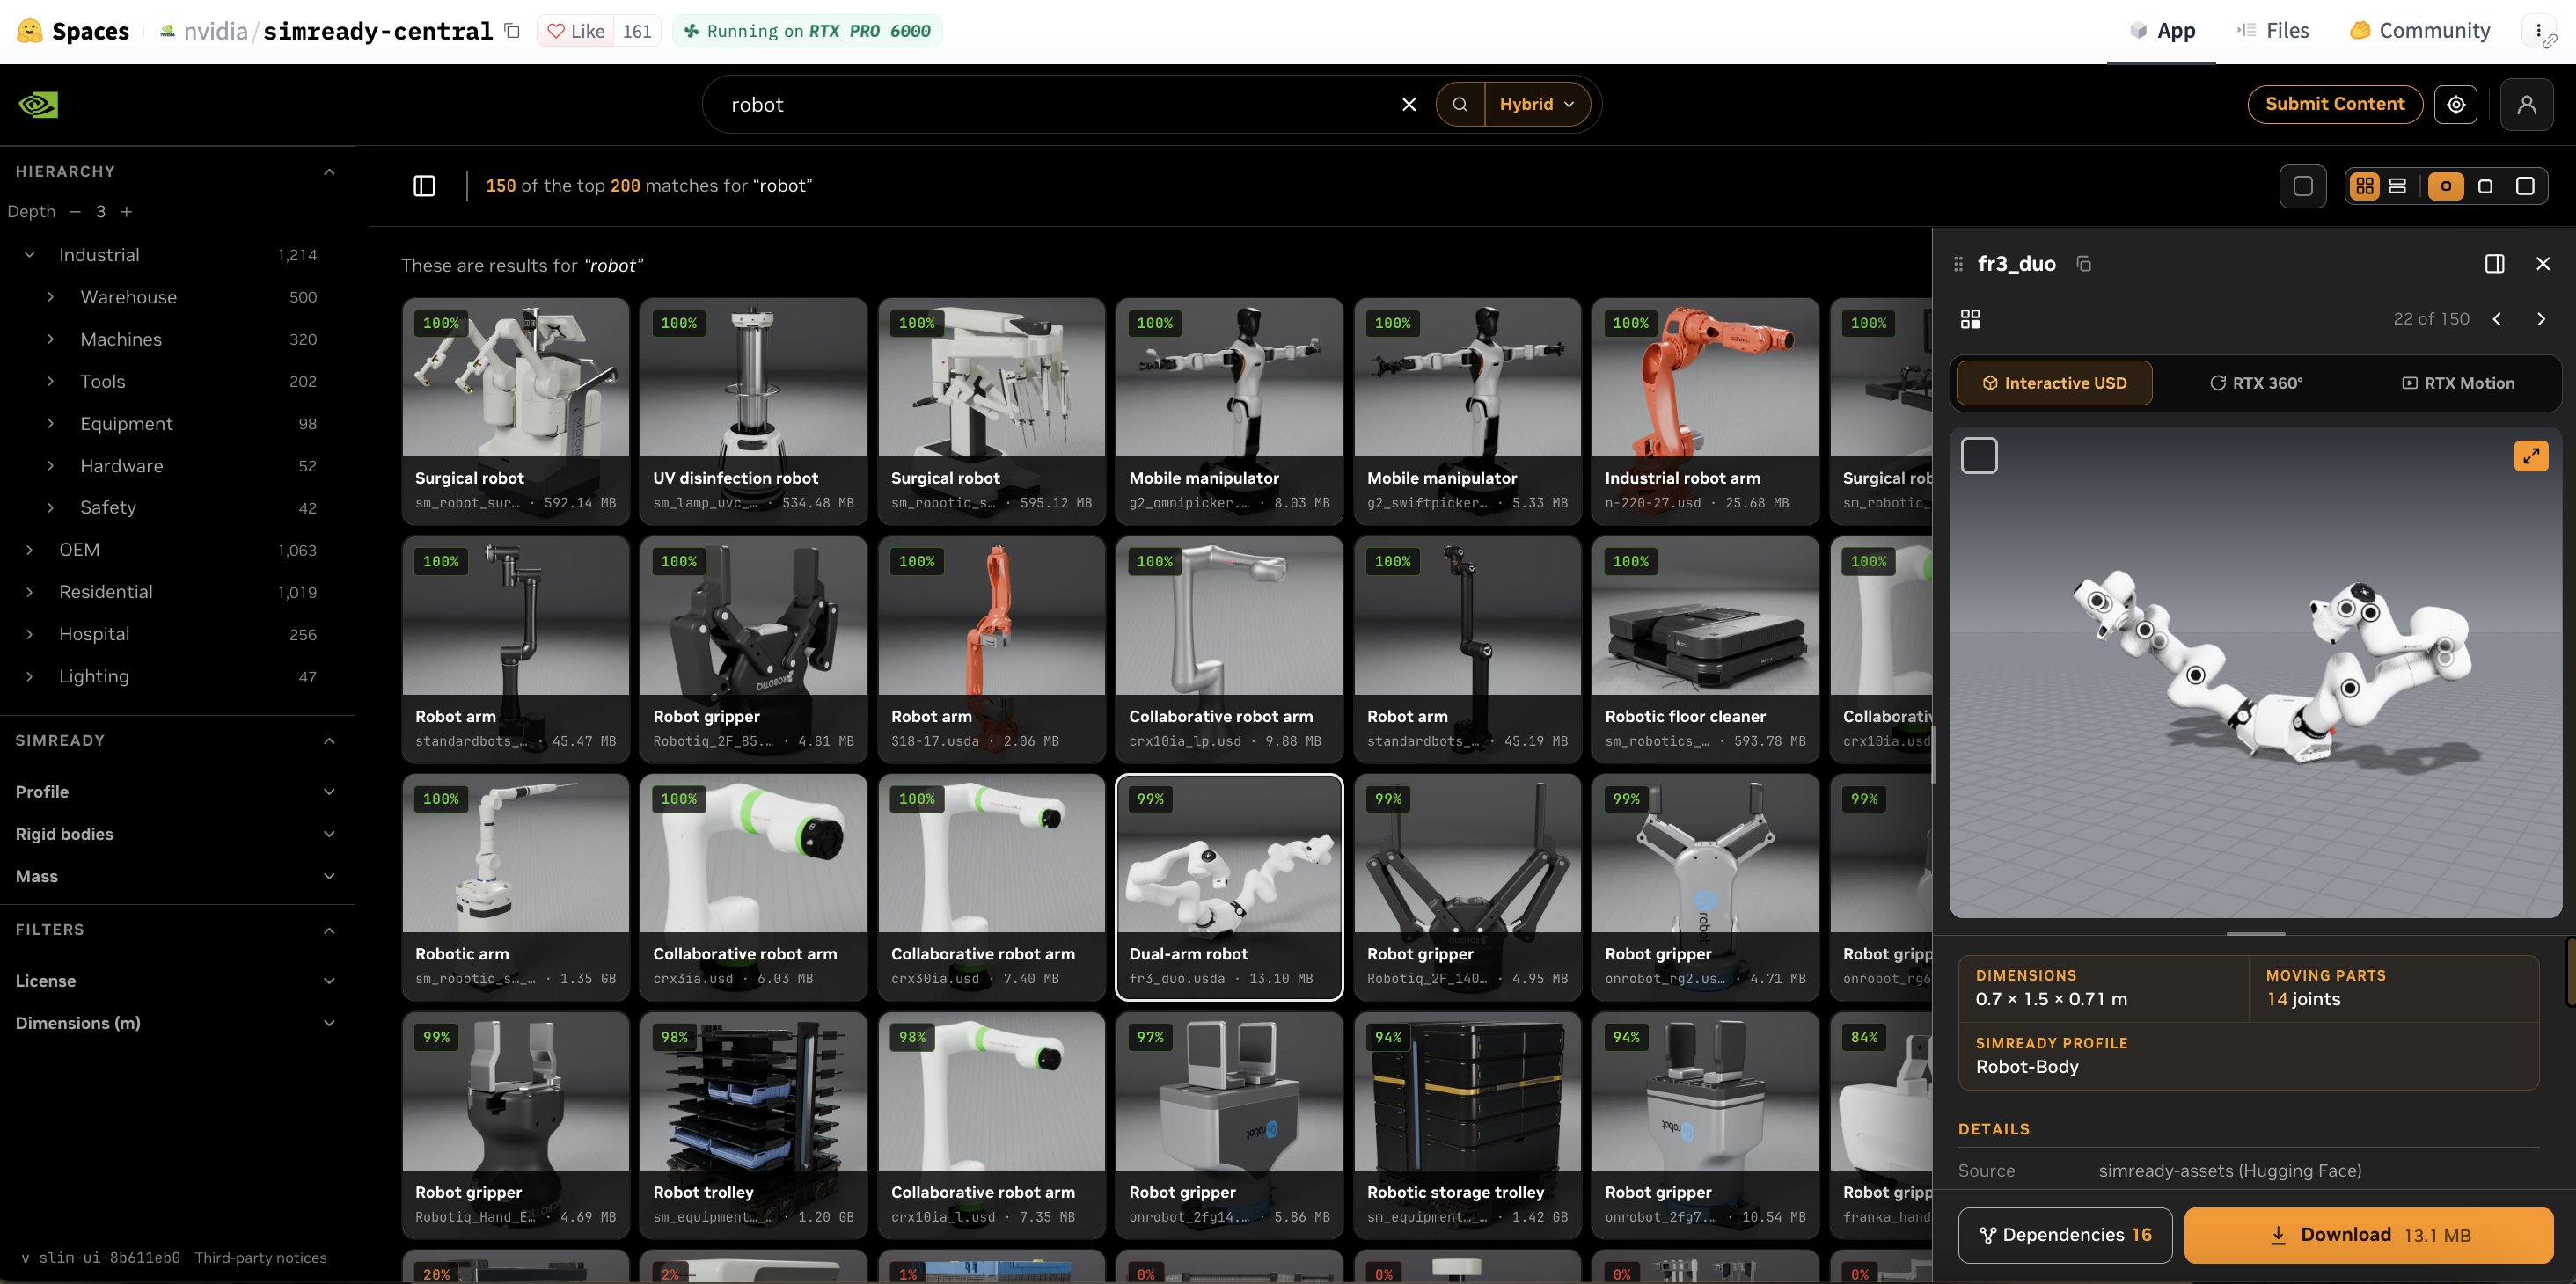
Task: Toggle the sidebar panel icon beside results count
Action: (424, 186)
